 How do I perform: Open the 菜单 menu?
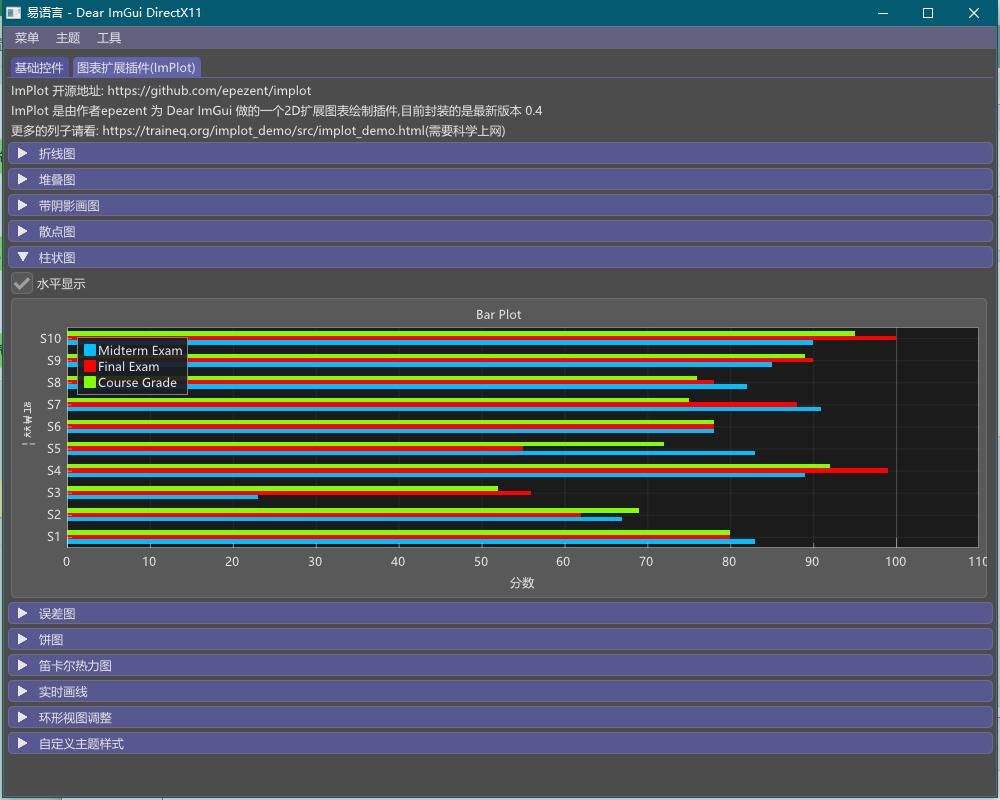pyautogui.click(x=27, y=38)
